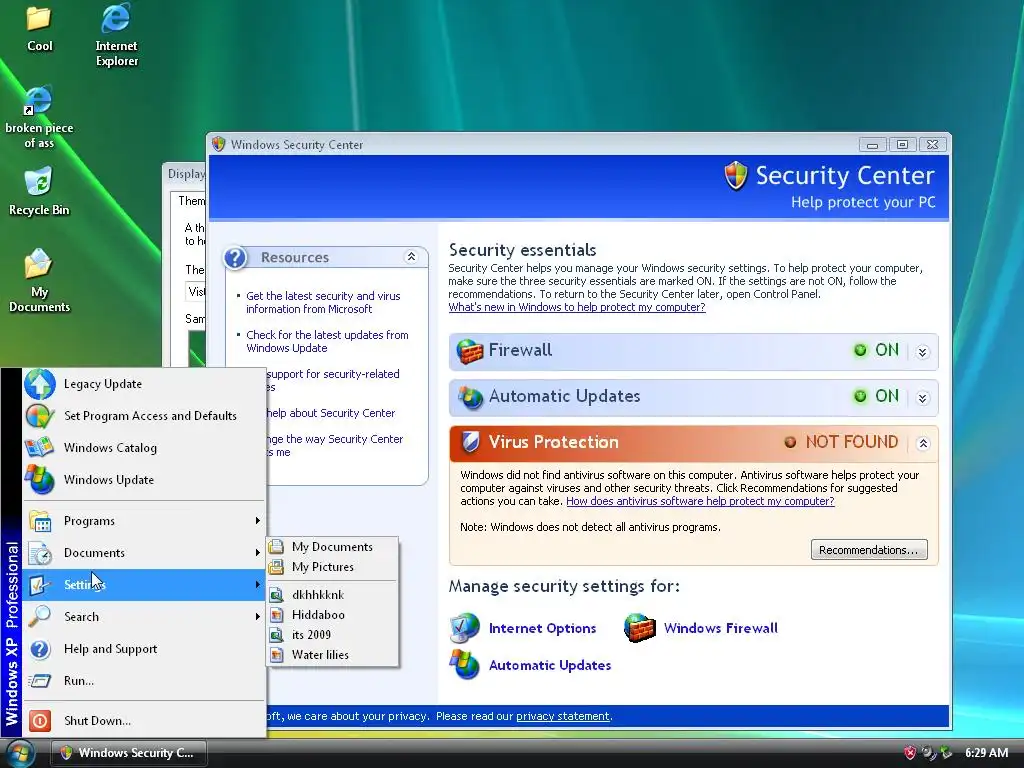This screenshot has width=1024, height=768.
Task: Click Set Program Access and Defaults icon
Action: coord(40,416)
